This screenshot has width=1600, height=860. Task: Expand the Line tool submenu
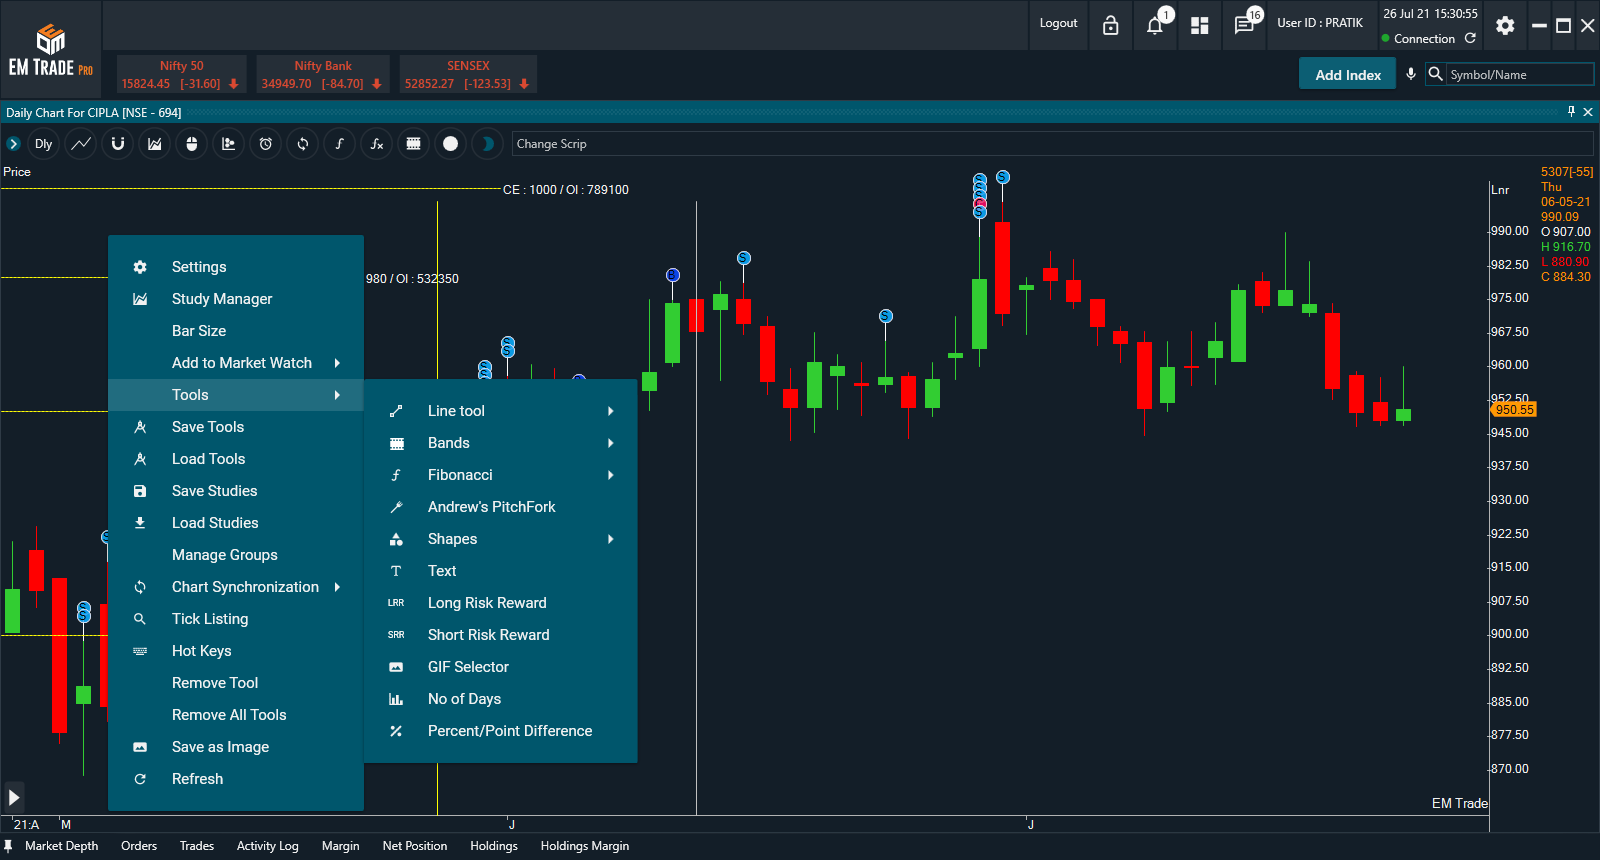[x=501, y=411]
